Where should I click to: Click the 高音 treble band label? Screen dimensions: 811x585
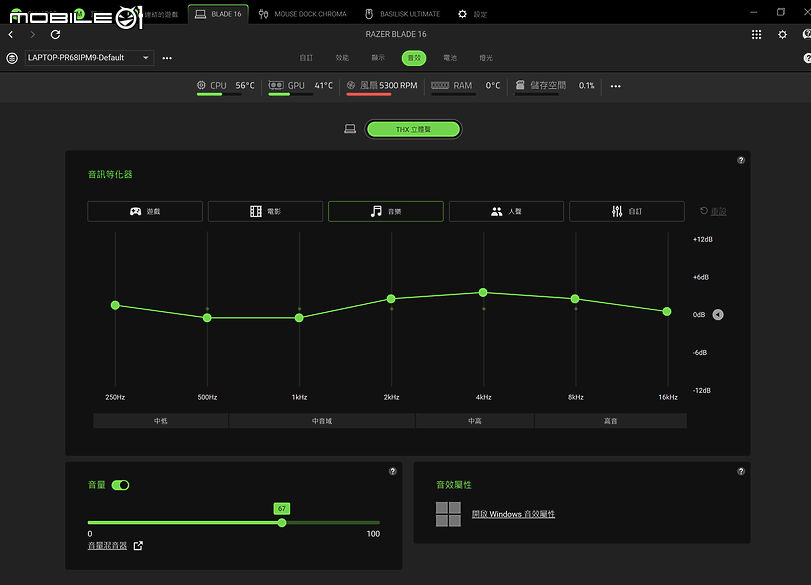pos(610,421)
